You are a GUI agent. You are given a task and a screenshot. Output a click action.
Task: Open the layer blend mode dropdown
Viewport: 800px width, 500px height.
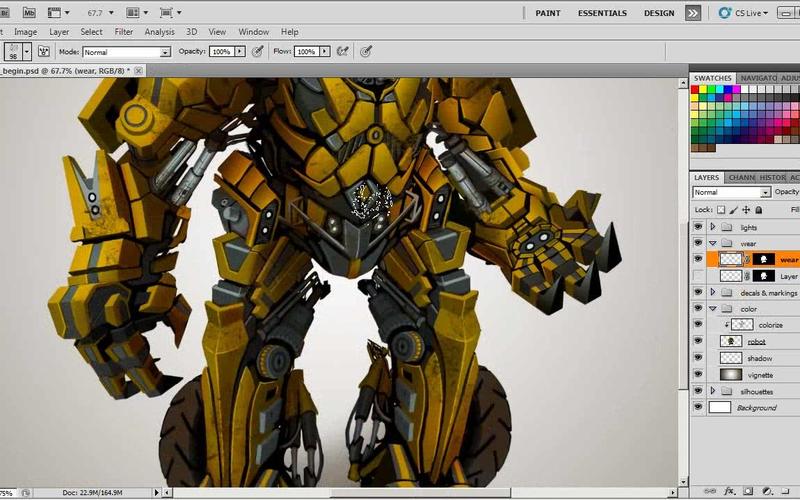click(732, 192)
